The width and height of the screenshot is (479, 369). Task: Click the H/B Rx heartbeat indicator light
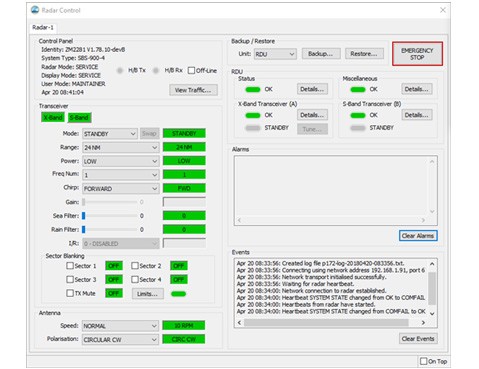click(x=156, y=70)
